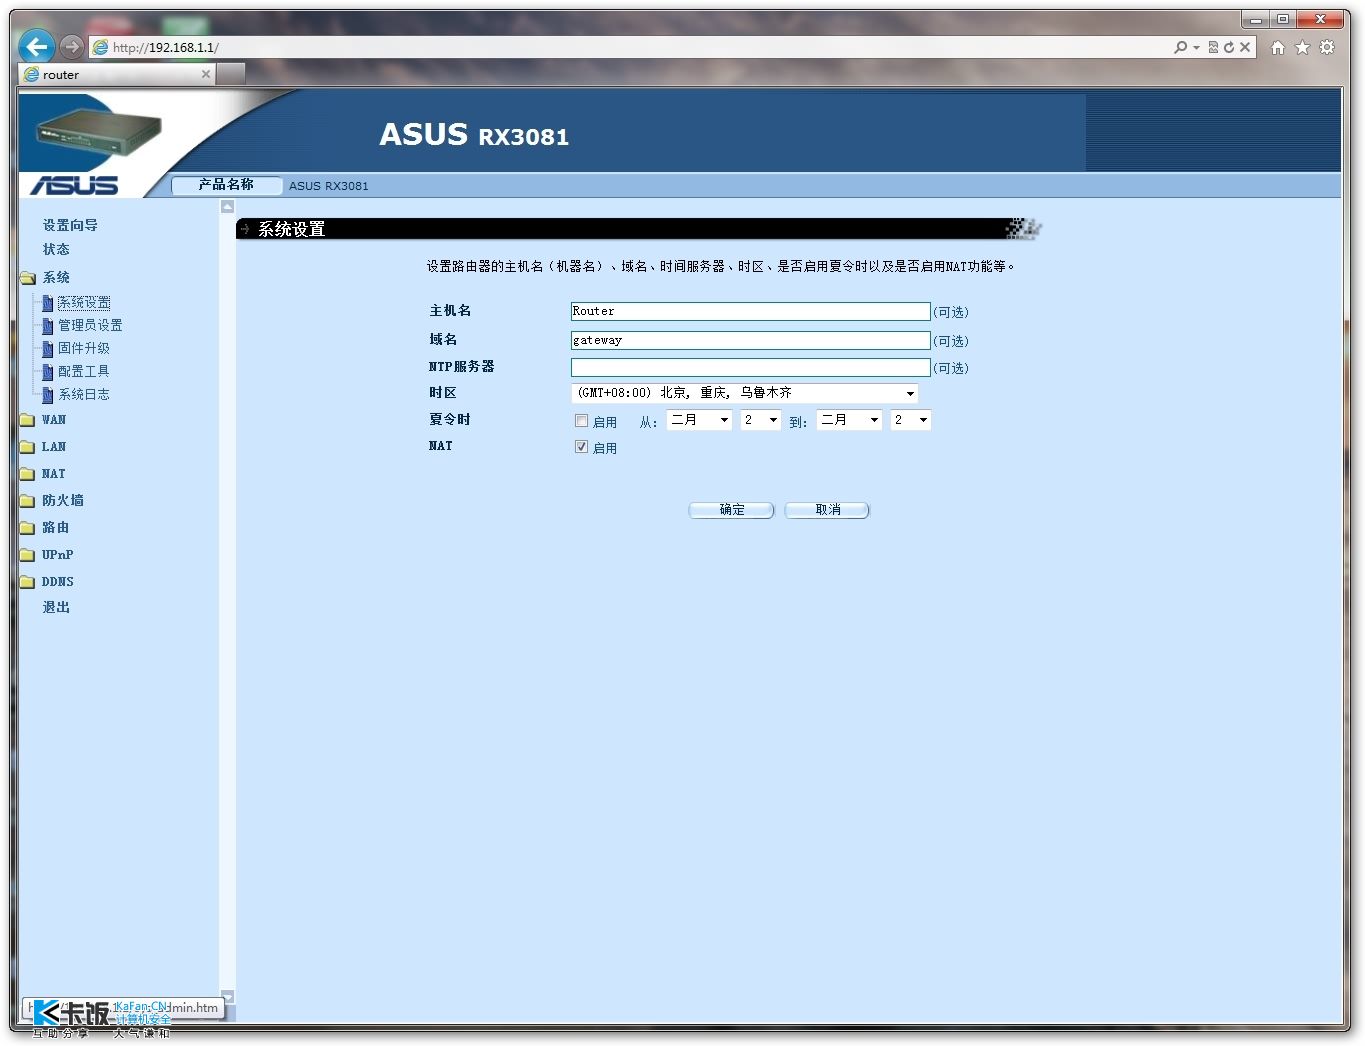The image size is (1365, 1046).
Task: Open the 管理员设置 tree link
Action: pyautogui.click(x=90, y=326)
